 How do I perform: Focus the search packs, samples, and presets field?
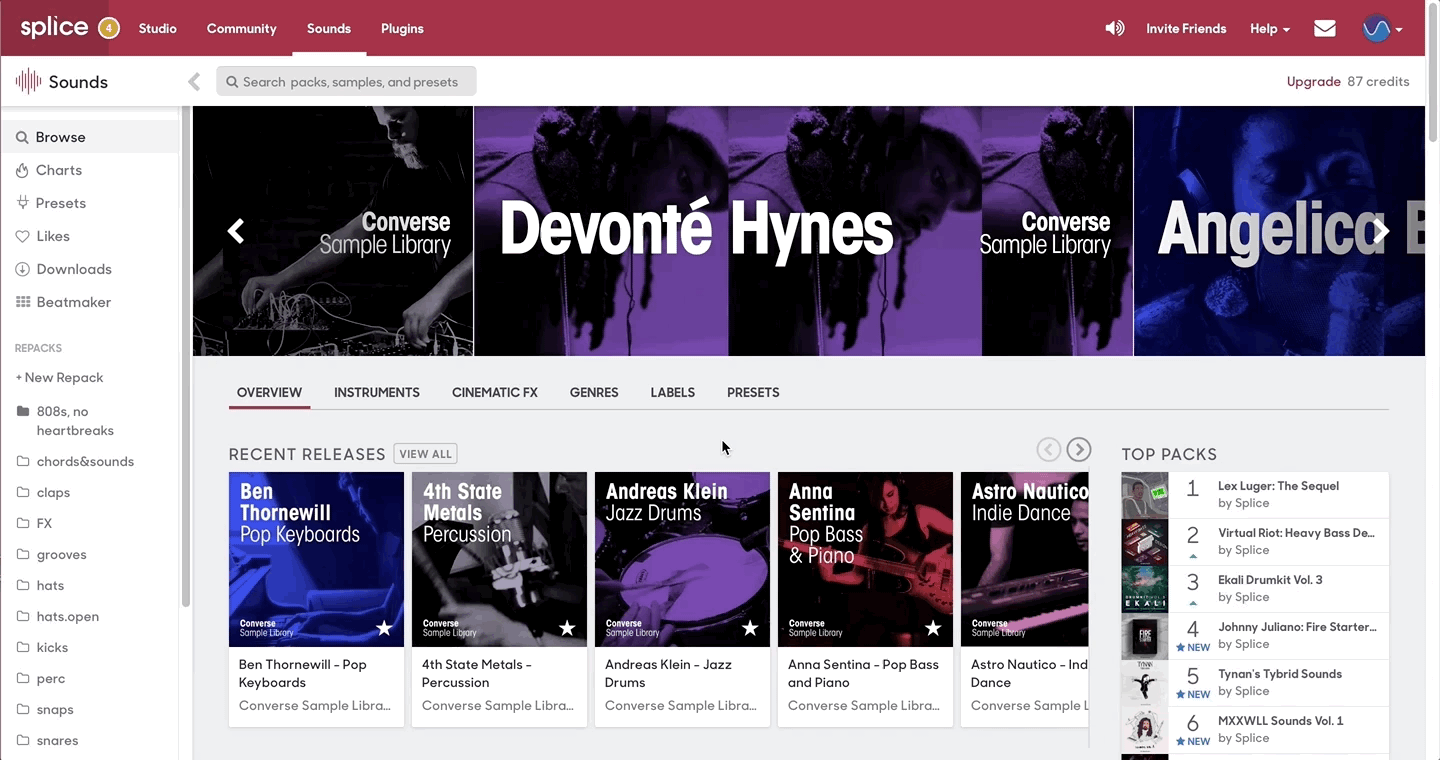(x=346, y=82)
